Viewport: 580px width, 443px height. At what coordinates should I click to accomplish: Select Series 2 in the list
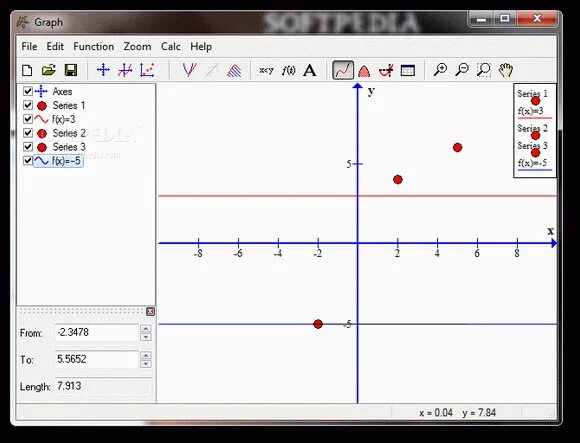click(69, 133)
